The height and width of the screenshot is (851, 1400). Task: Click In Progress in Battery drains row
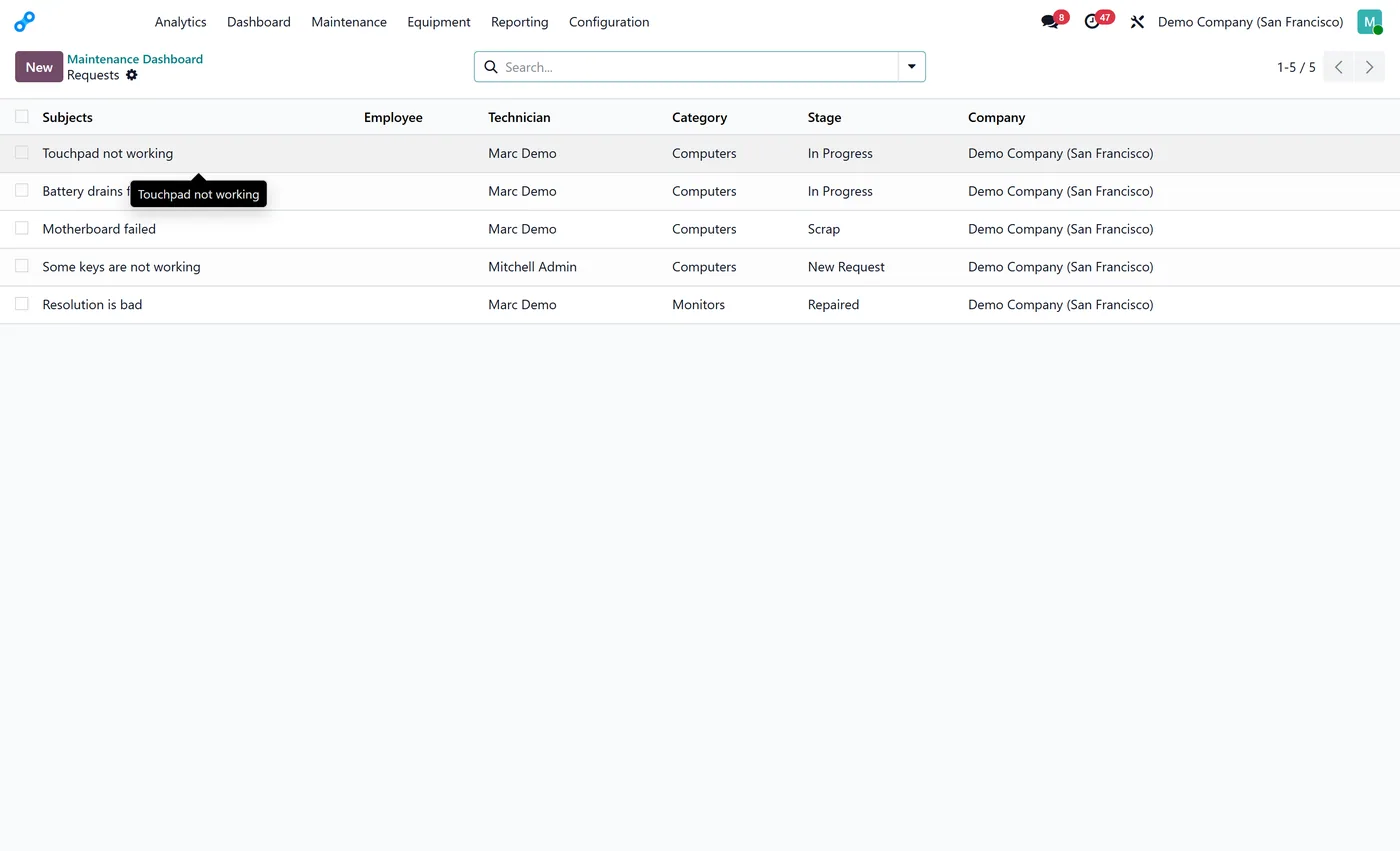(x=840, y=191)
